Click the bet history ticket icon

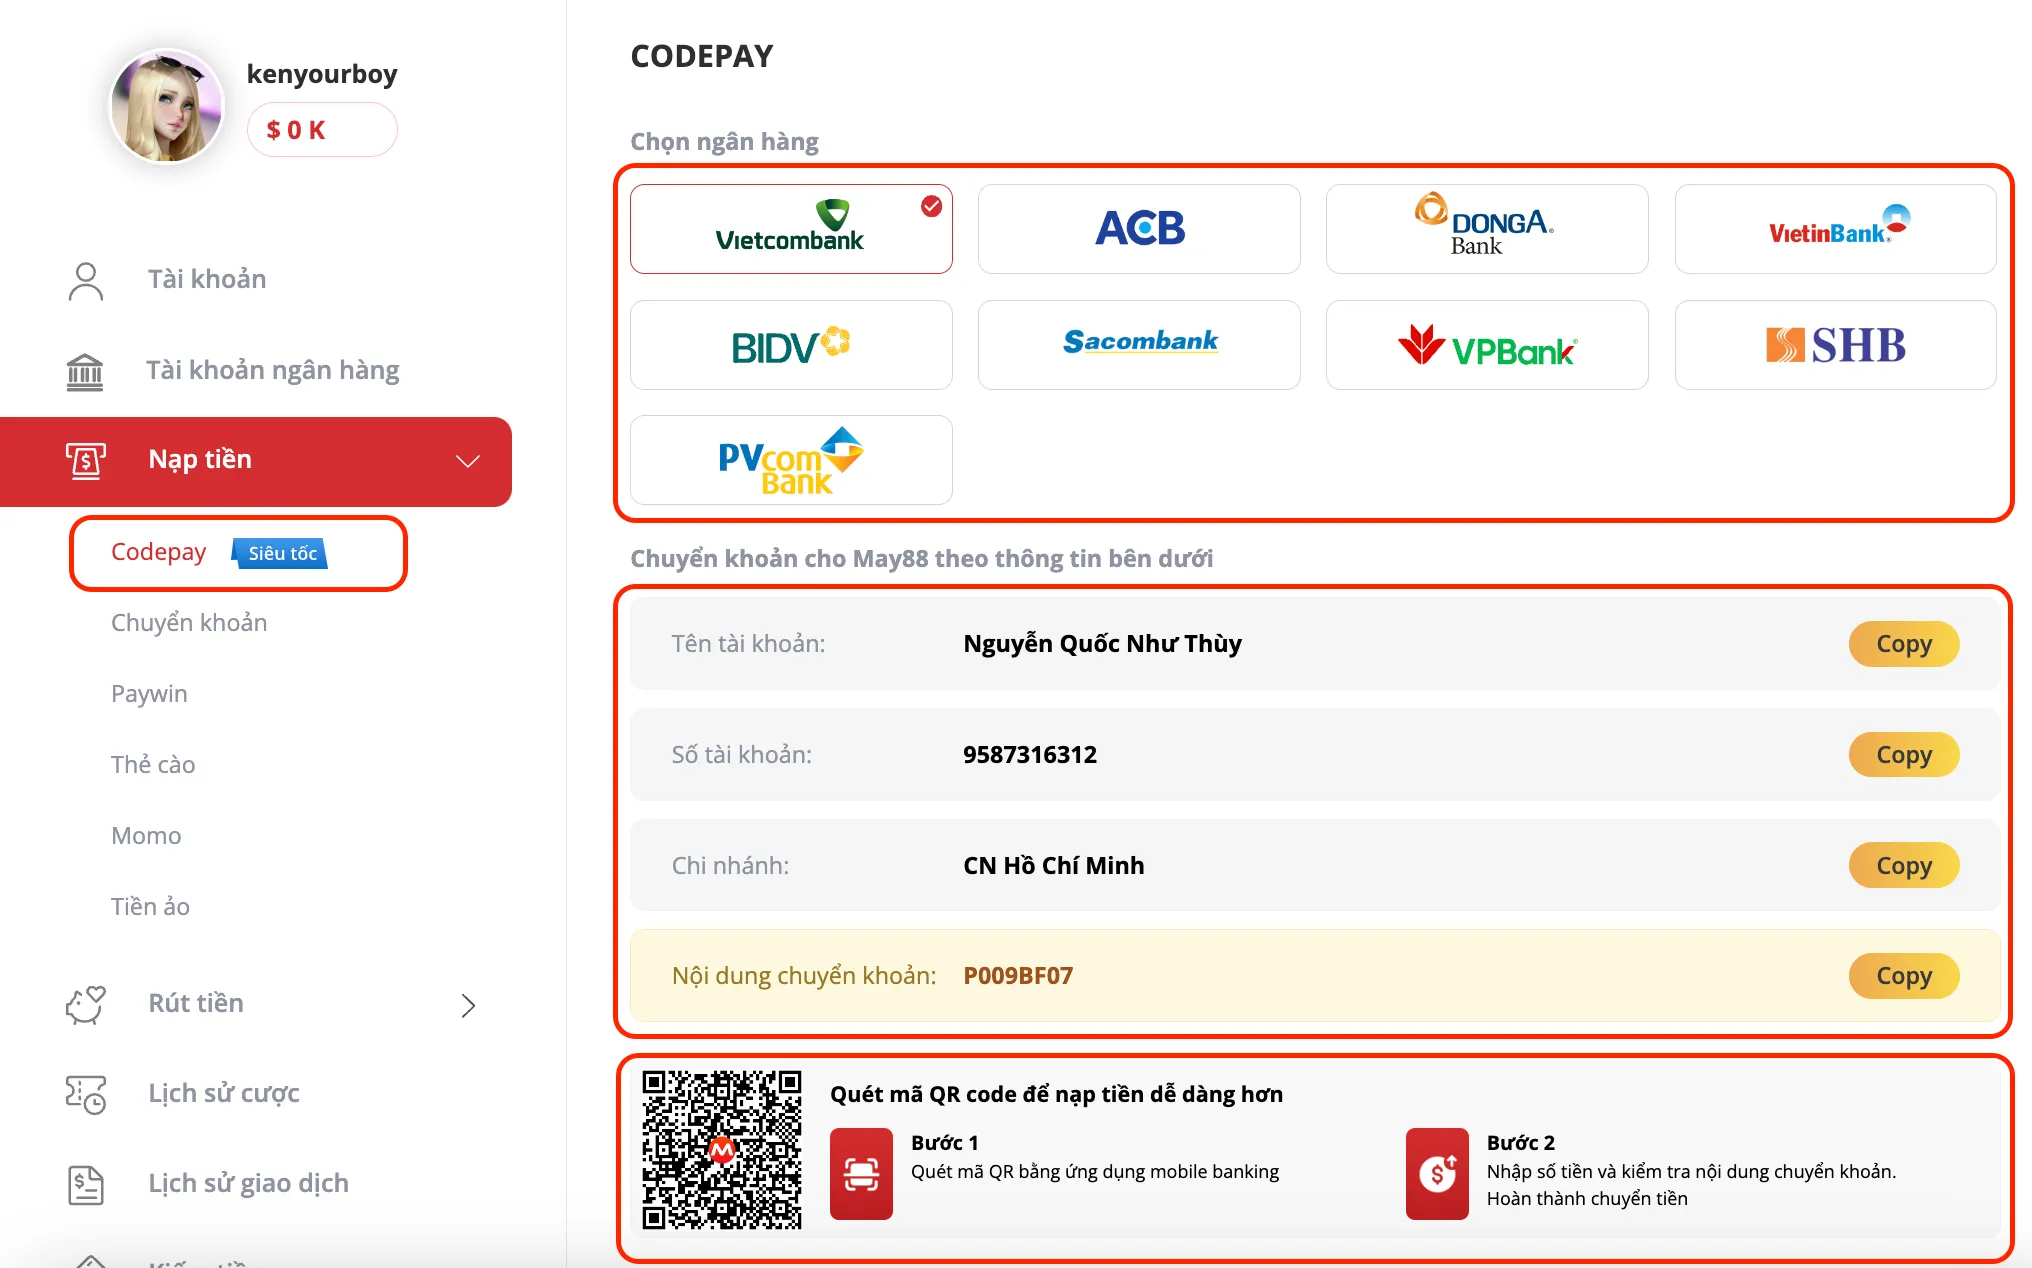coord(86,1095)
